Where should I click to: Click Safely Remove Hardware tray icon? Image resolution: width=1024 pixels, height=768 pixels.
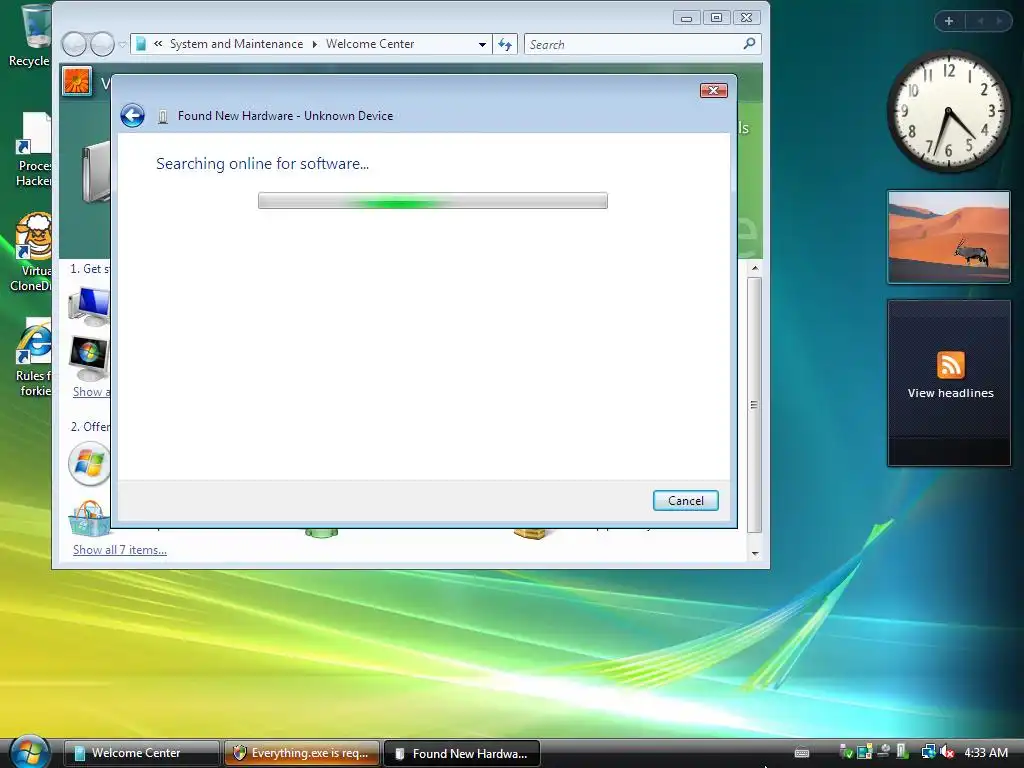846,752
